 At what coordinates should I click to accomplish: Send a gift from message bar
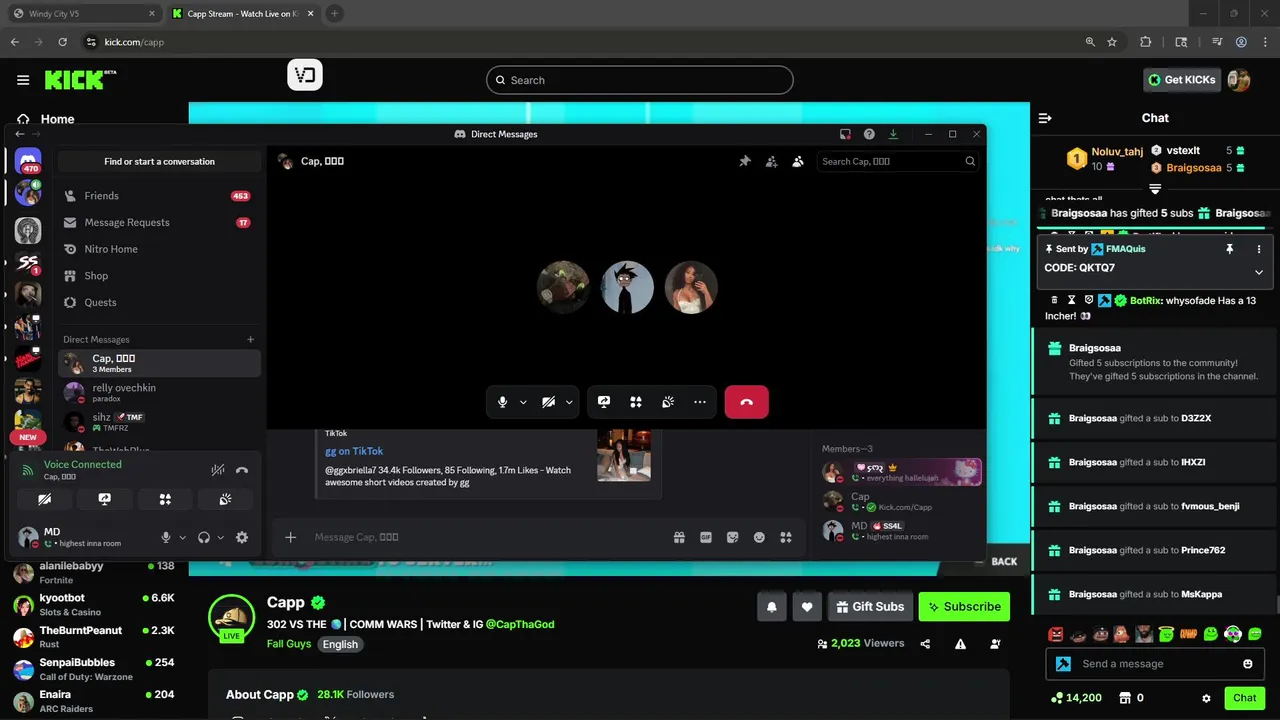(x=679, y=537)
